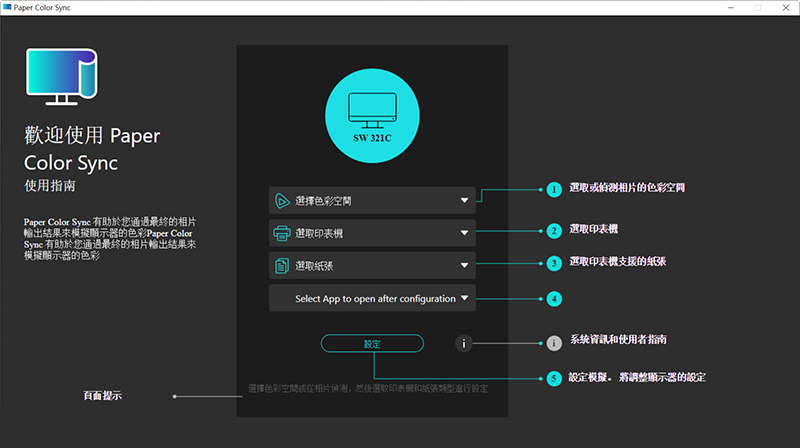This screenshot has height=448, width=800.
Task: Click the numbered marker 4 callout
Action: point(554,298)
